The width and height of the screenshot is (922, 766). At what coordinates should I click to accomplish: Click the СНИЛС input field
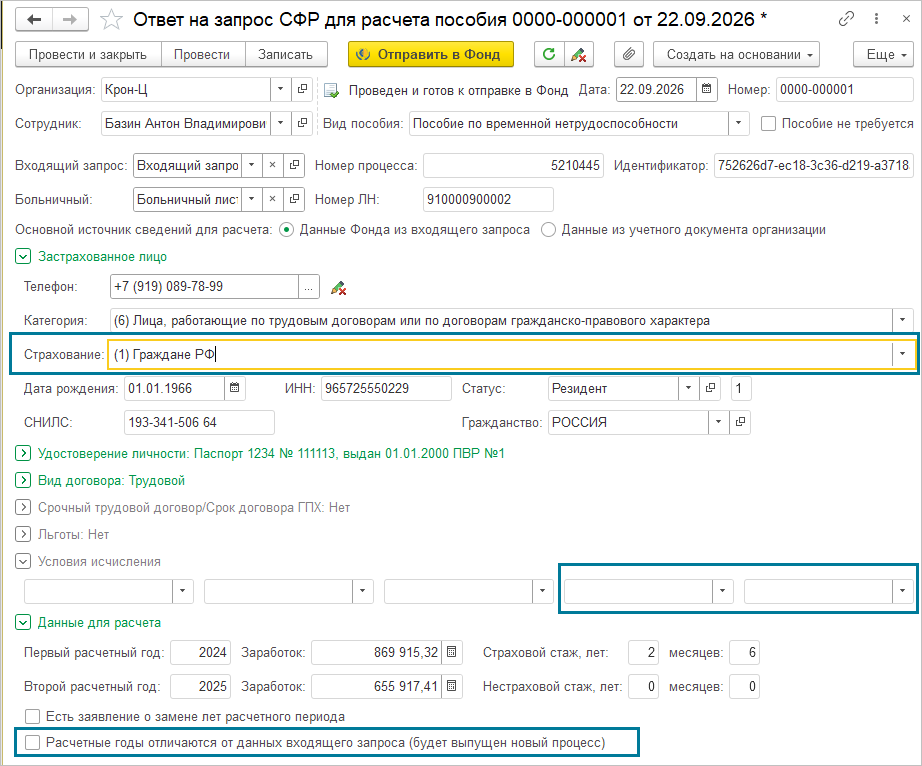pos(199,422)
